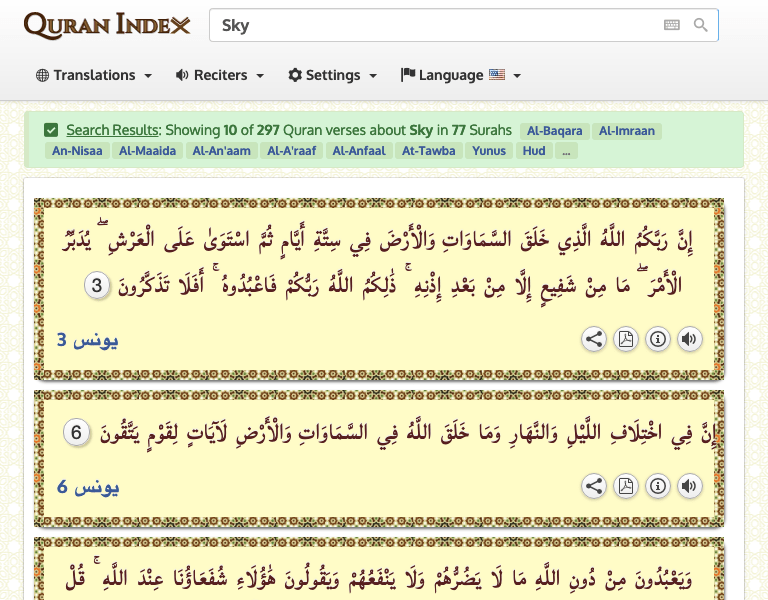Filter results by Al-Maaida
The image size is (768, 600).
(147, 151)
